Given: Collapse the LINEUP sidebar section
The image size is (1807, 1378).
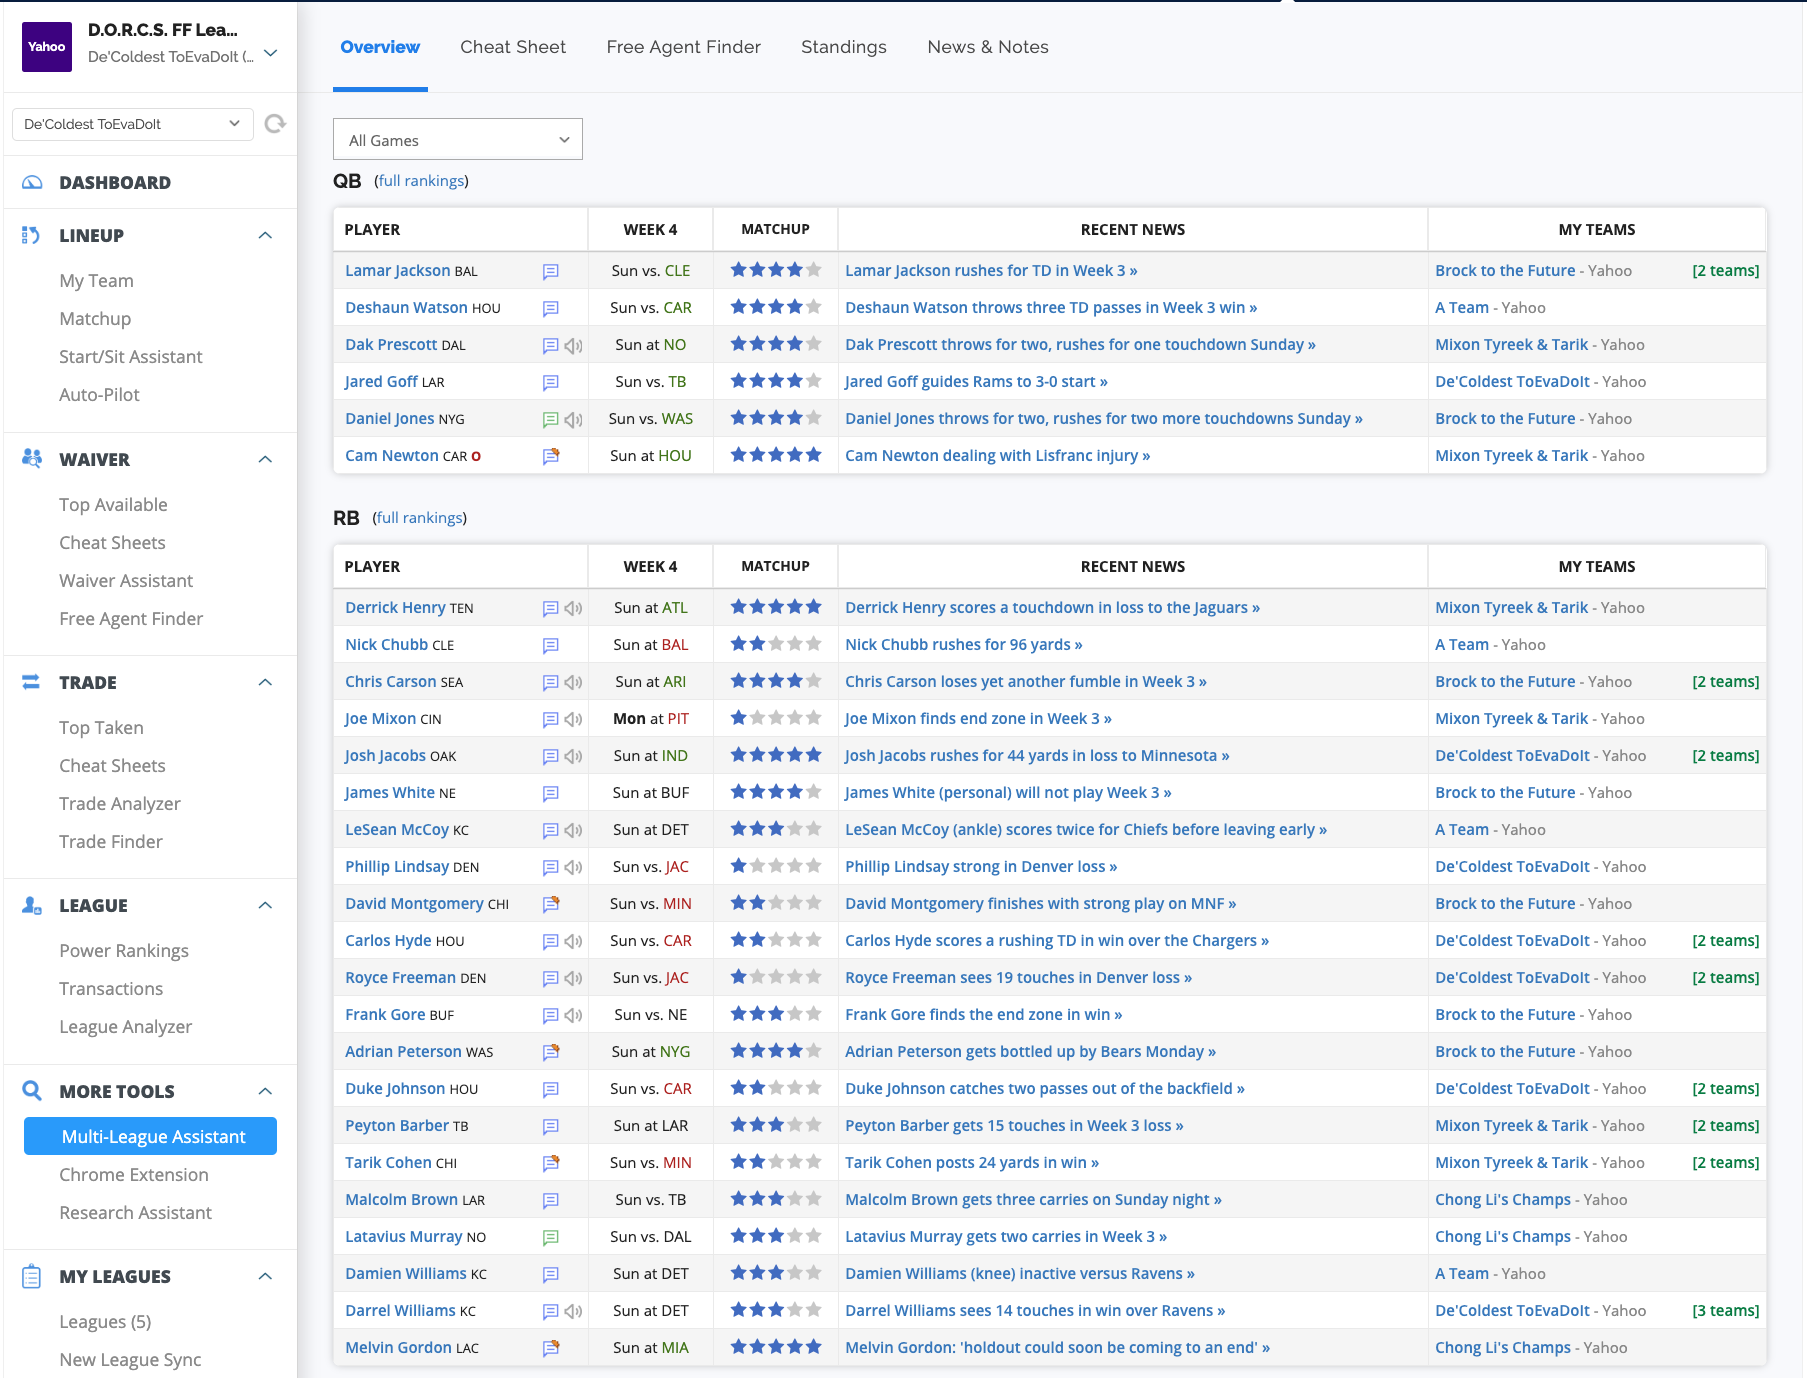Looking at the screenshot, I should 265,236.
